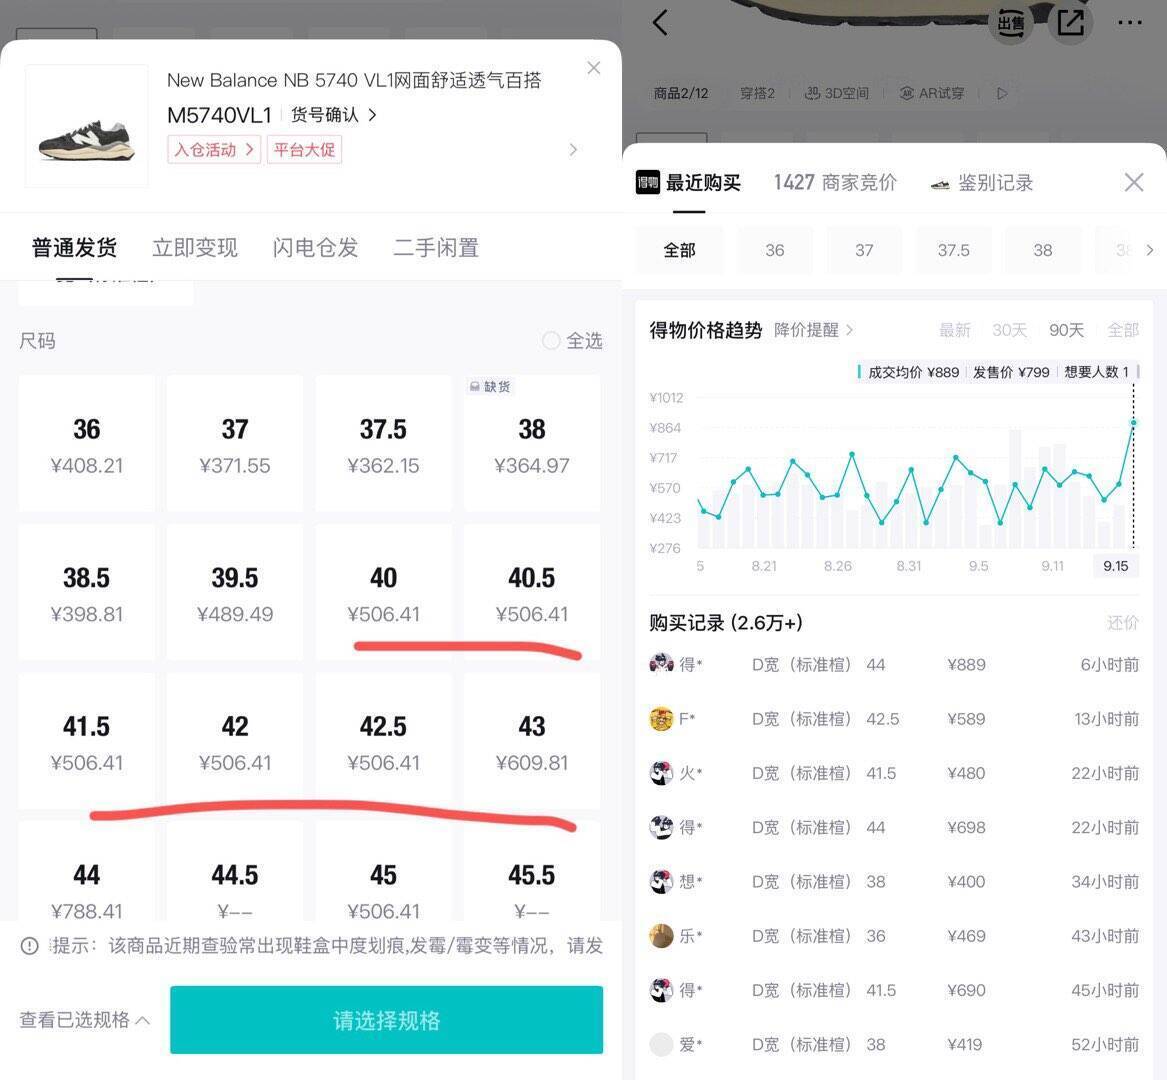Tap the 鉴别记录 shoe icon tab
The width and height of the screenshot is (1167, 1080).
(982, 182)
